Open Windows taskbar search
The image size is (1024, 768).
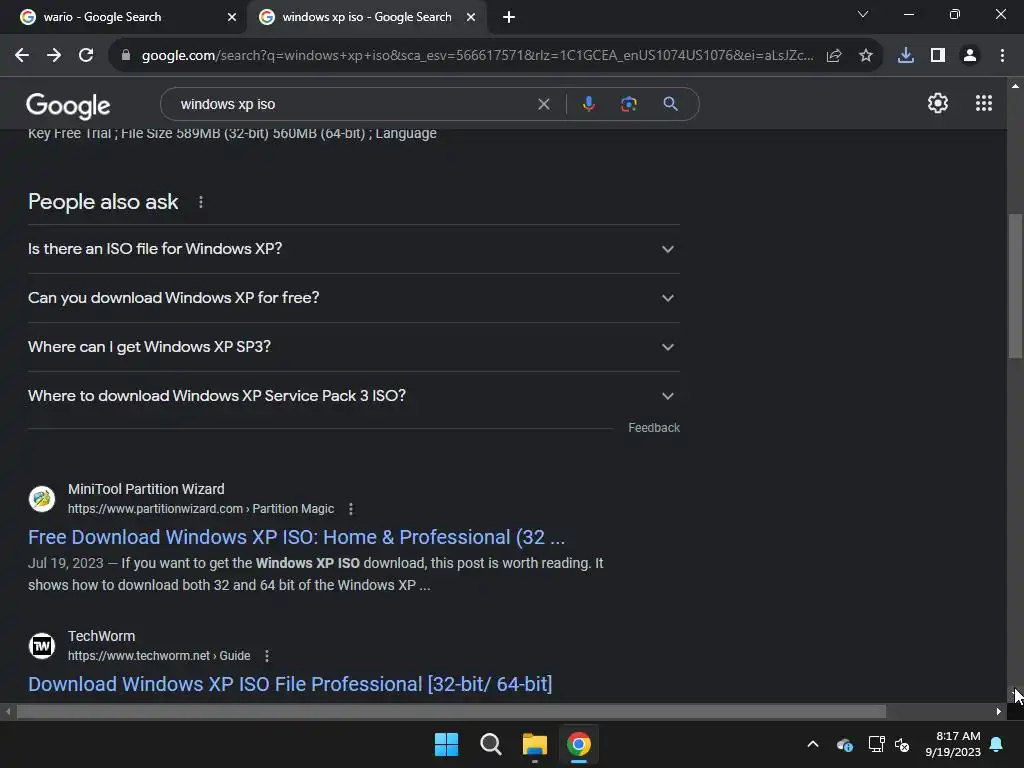(490, 744)
